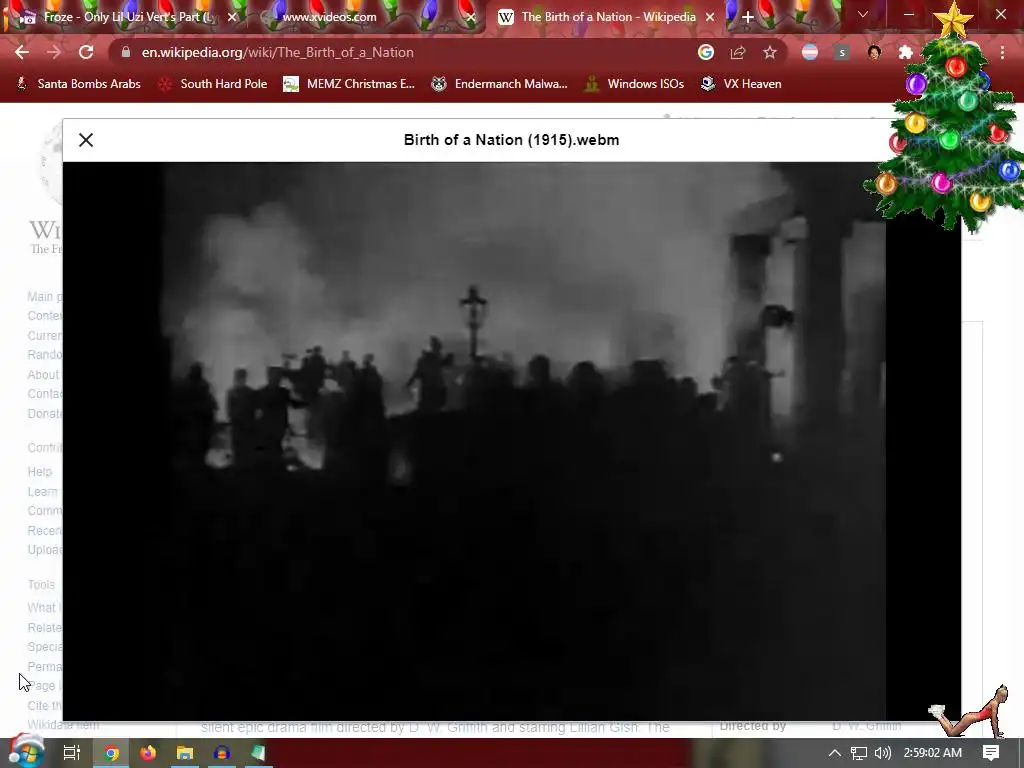
Task: Go back to the previous page
Action: (22, 52)
